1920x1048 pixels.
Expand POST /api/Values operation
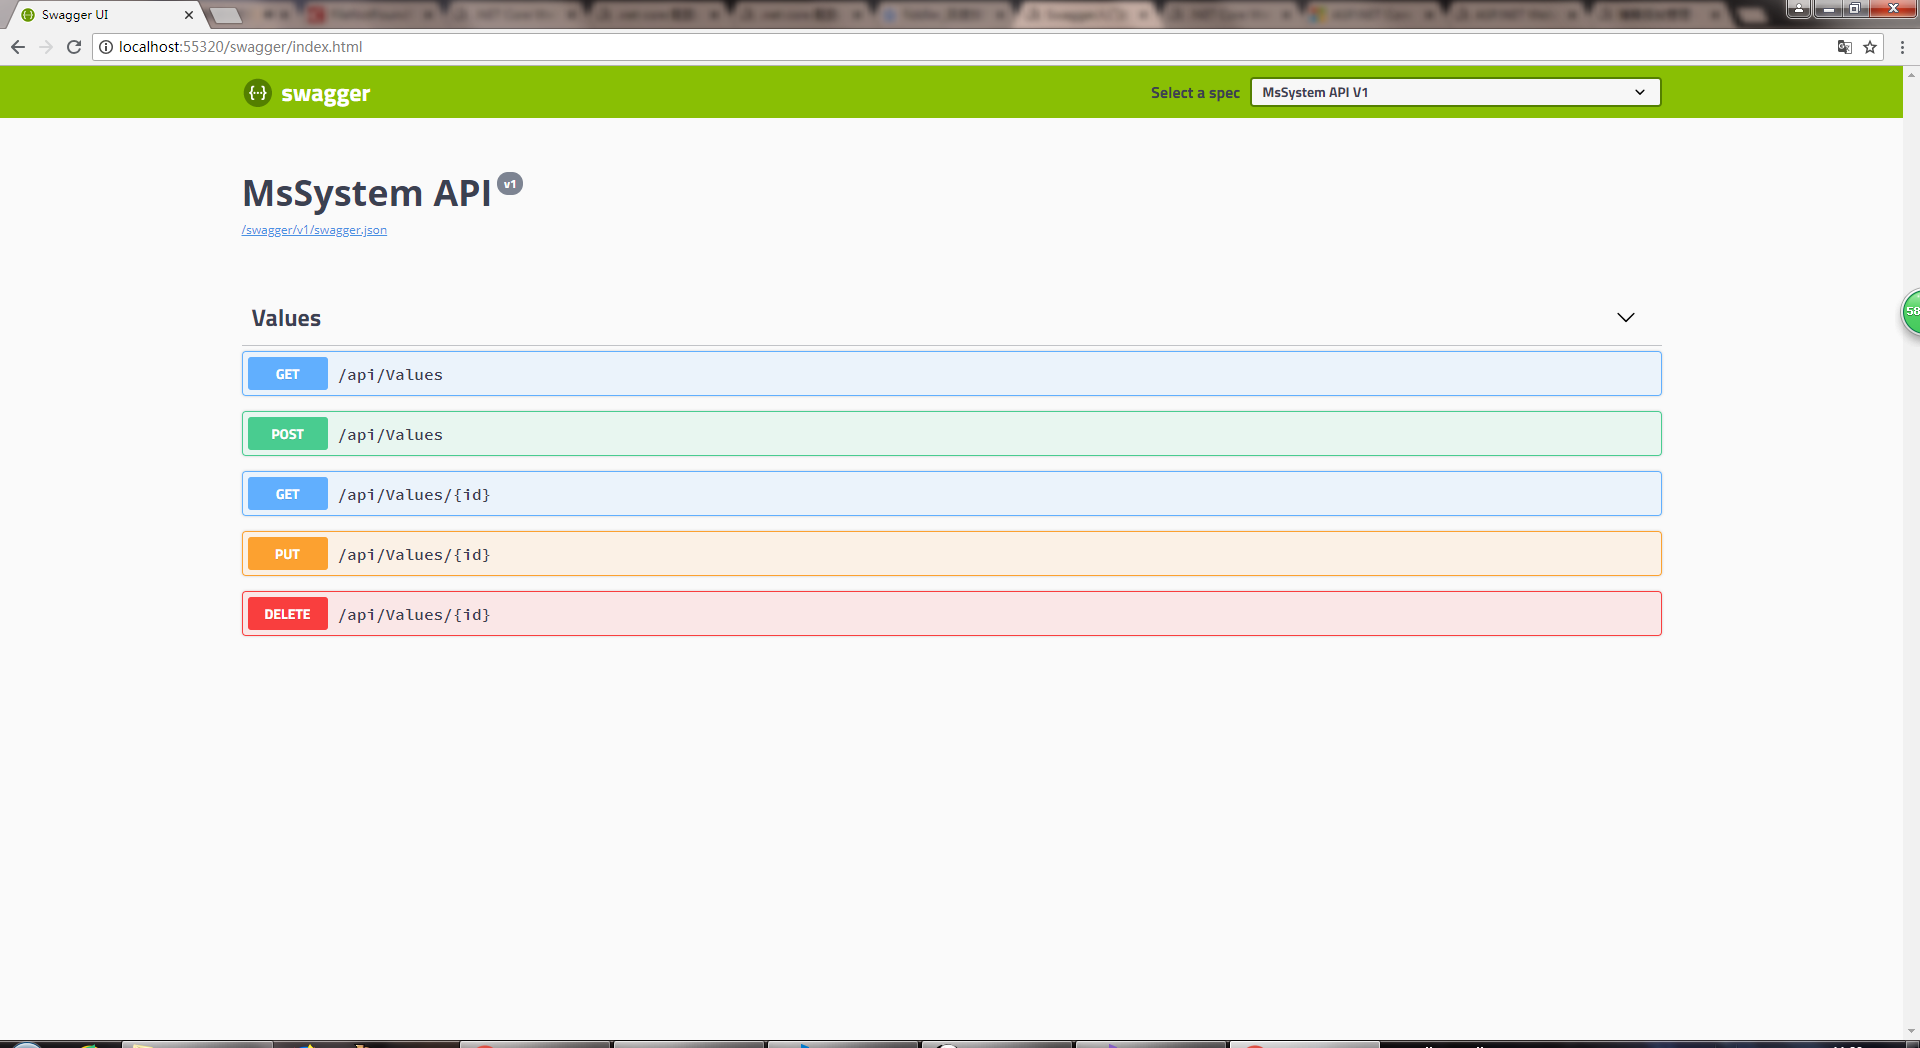952,434
